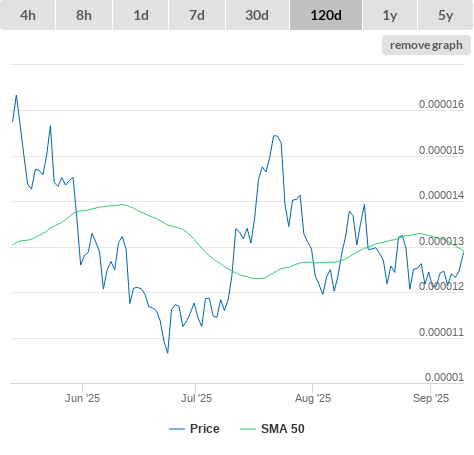Click the 0.000016 y-axis label
The width and height of the screenshot is (474, 455).
(441, 104)
